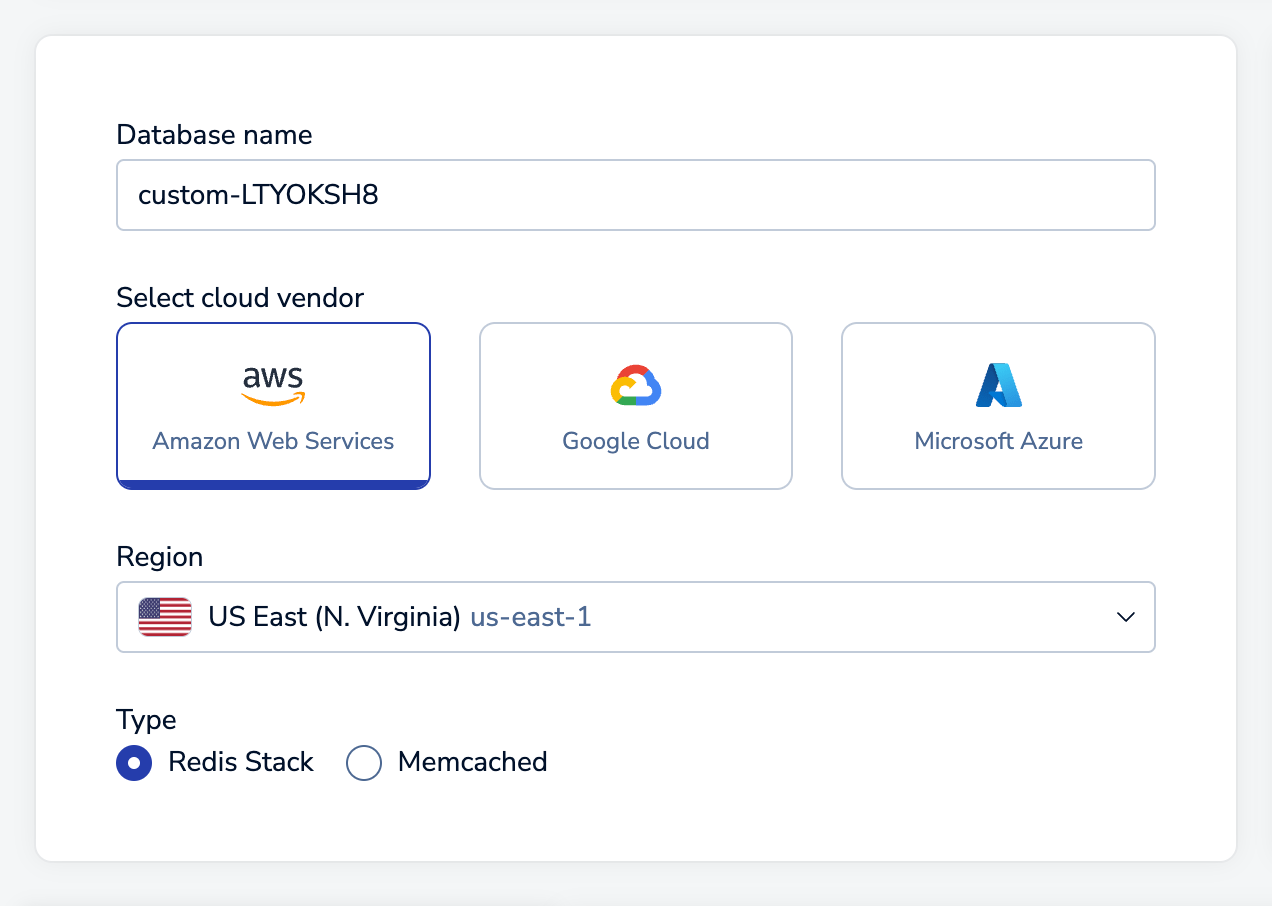Click the Microsoft Azure logo icon

998,386
